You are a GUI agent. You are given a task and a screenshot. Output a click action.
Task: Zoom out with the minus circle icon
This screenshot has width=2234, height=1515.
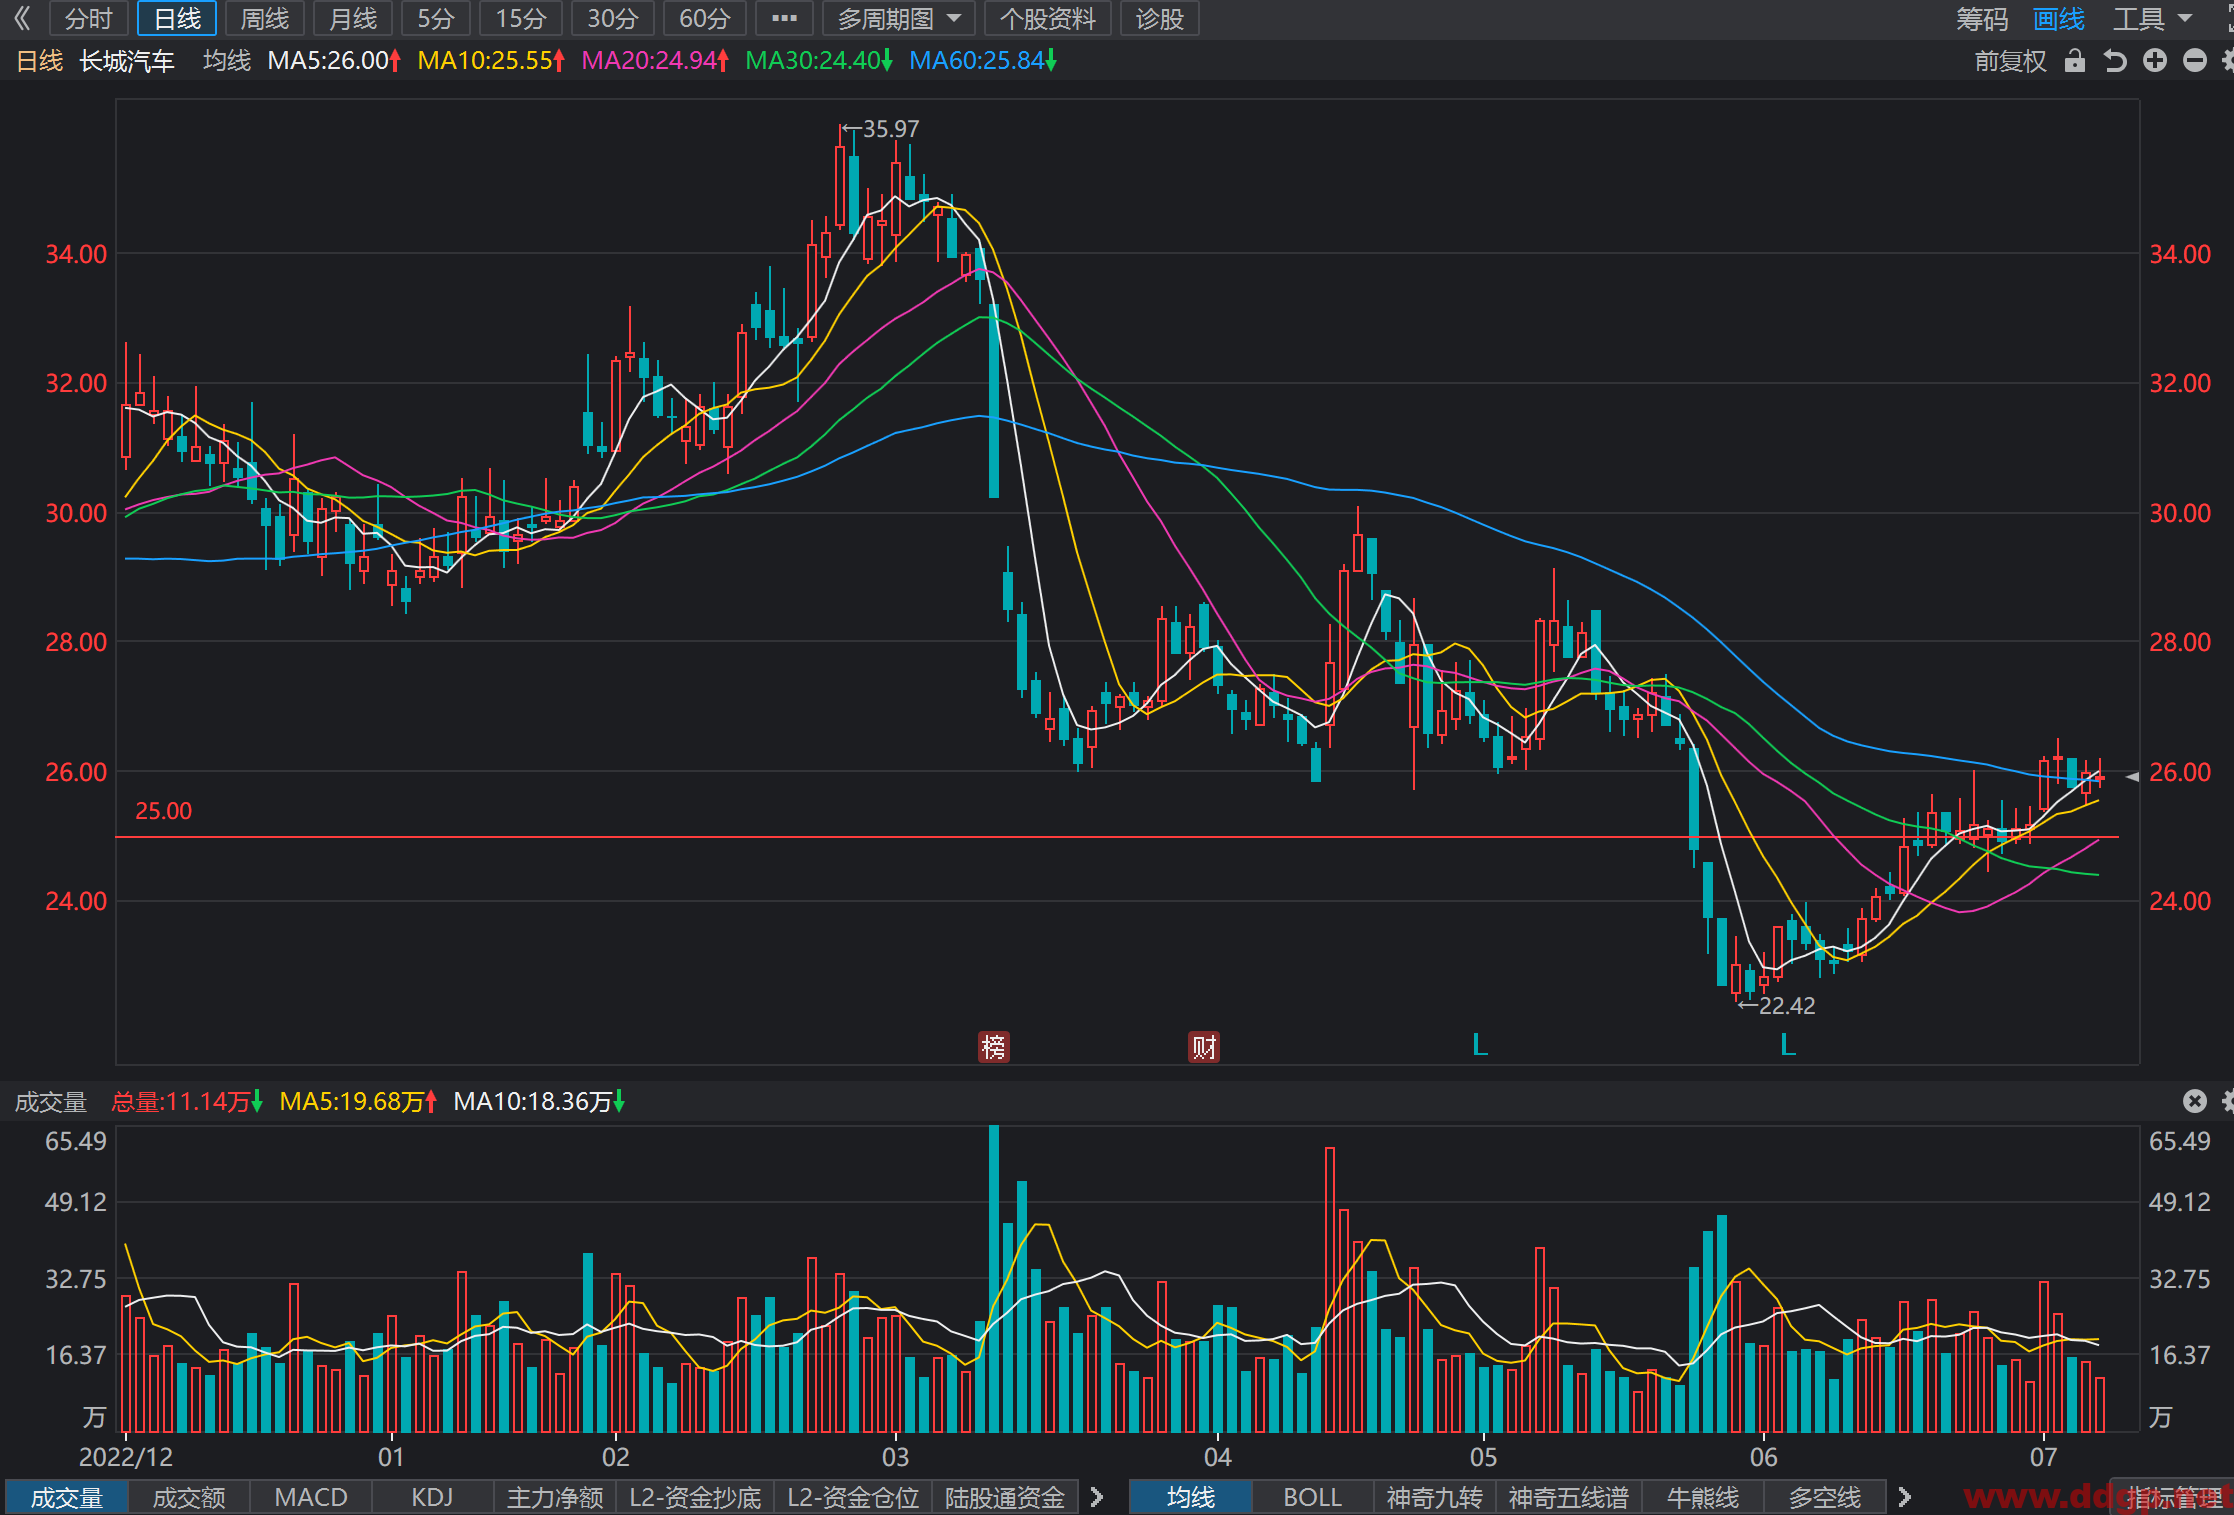click(x=2195, y=61)
